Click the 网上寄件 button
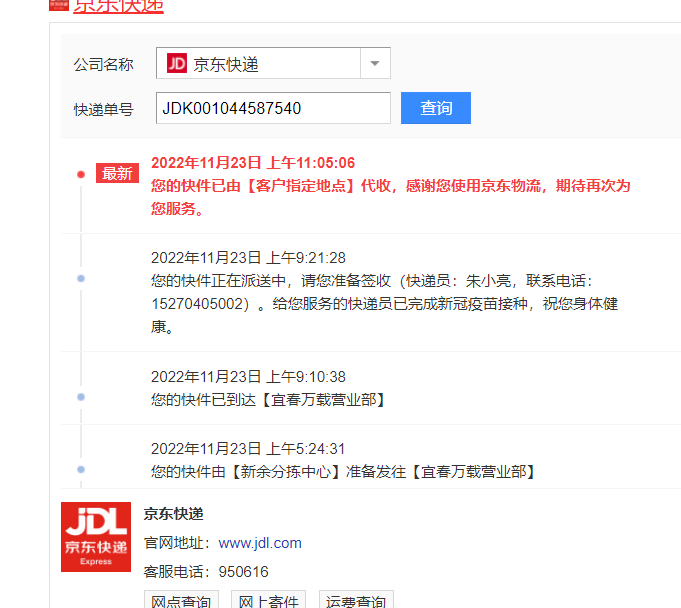681x608 pixels. (x=268, y=600)
